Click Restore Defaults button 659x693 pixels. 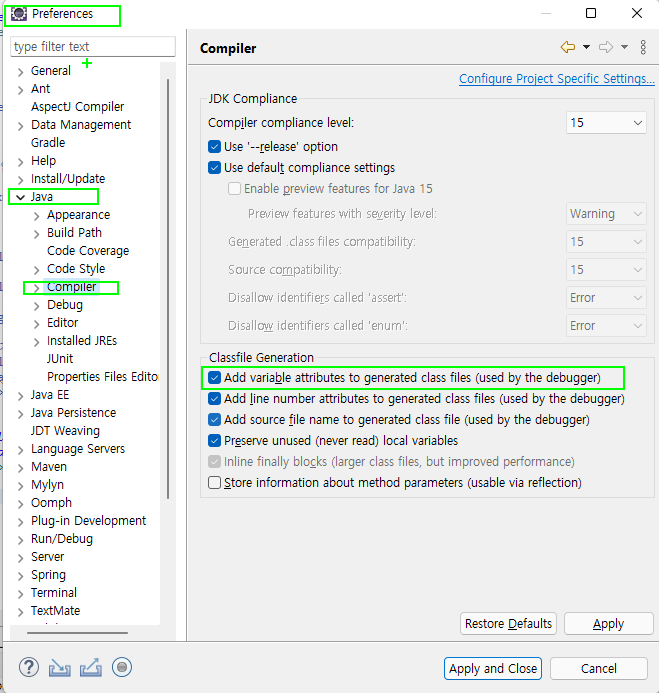[x=508, y=624]
